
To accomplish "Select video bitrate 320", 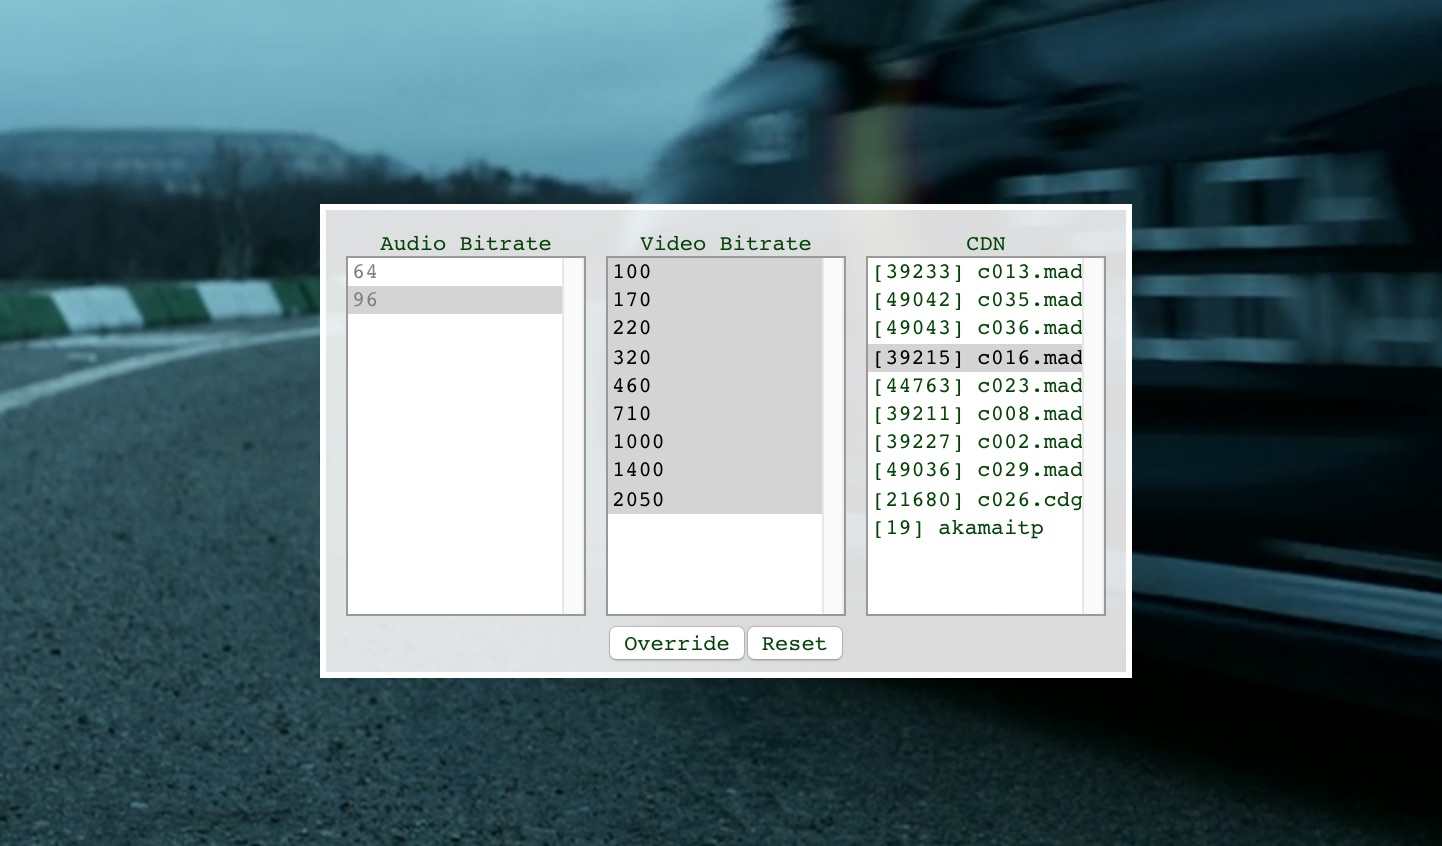I will (715, 357).
